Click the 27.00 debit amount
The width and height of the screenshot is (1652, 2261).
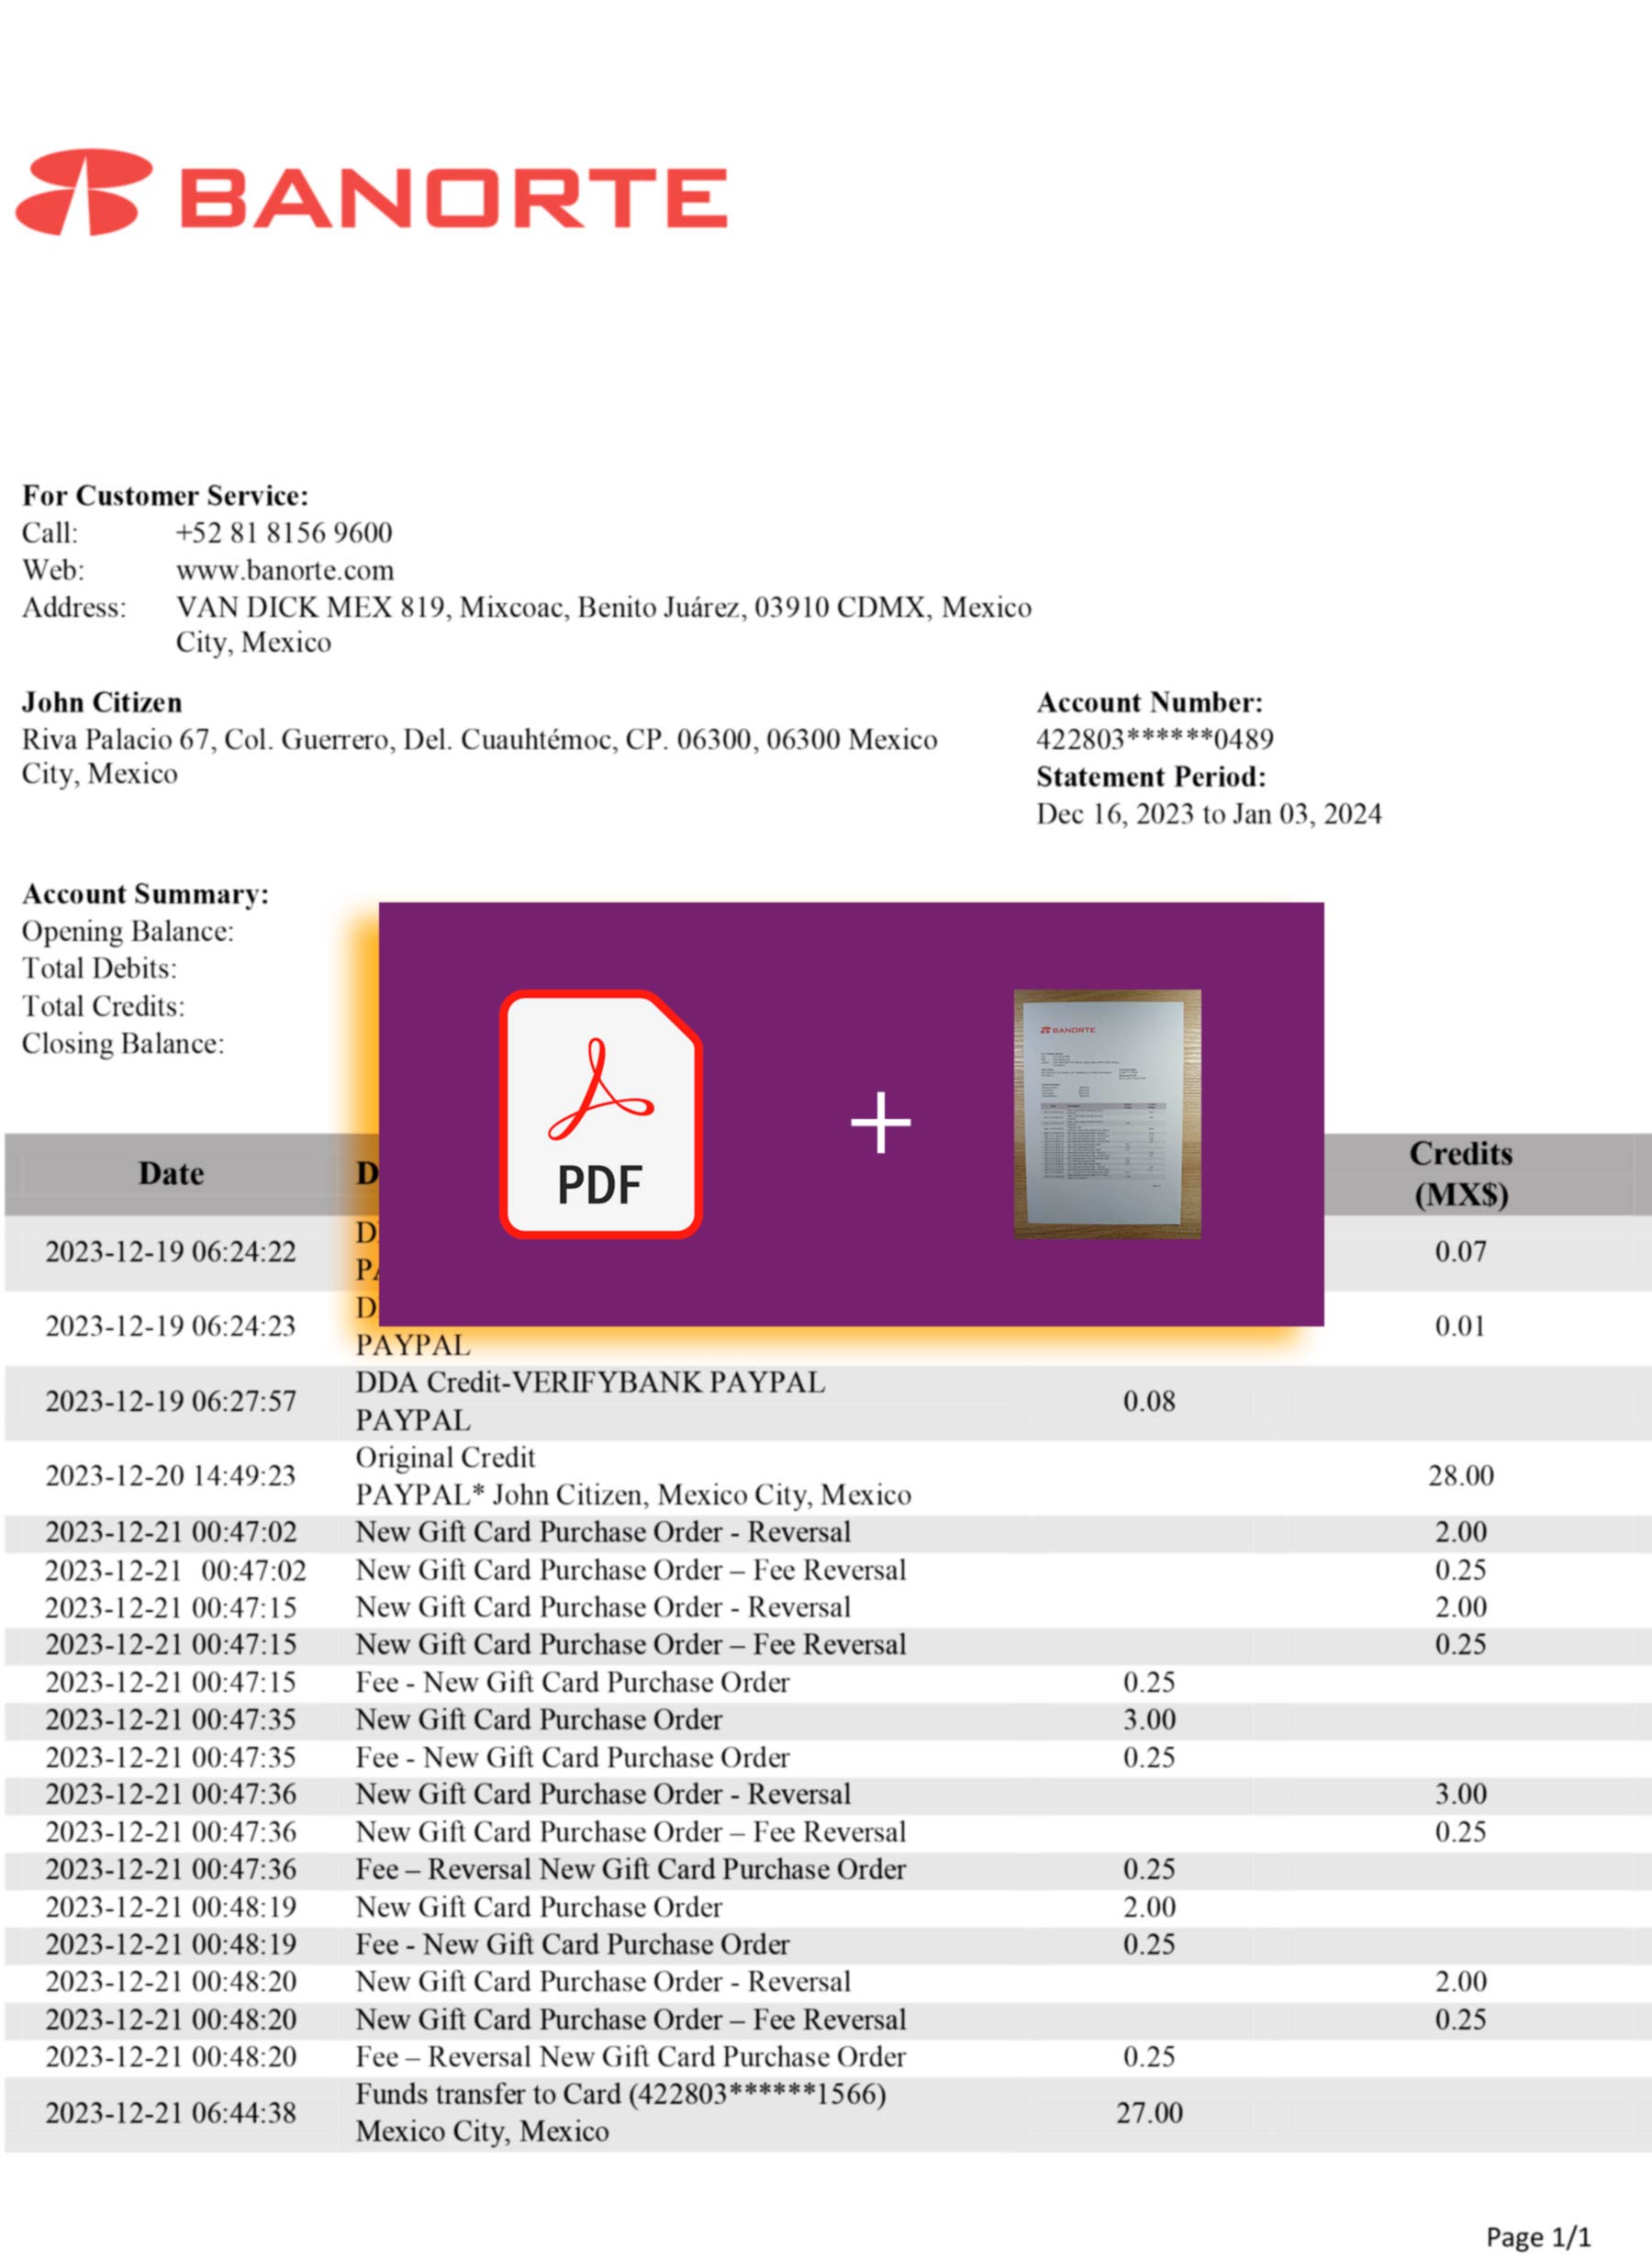click(x=1149, y=2112)
